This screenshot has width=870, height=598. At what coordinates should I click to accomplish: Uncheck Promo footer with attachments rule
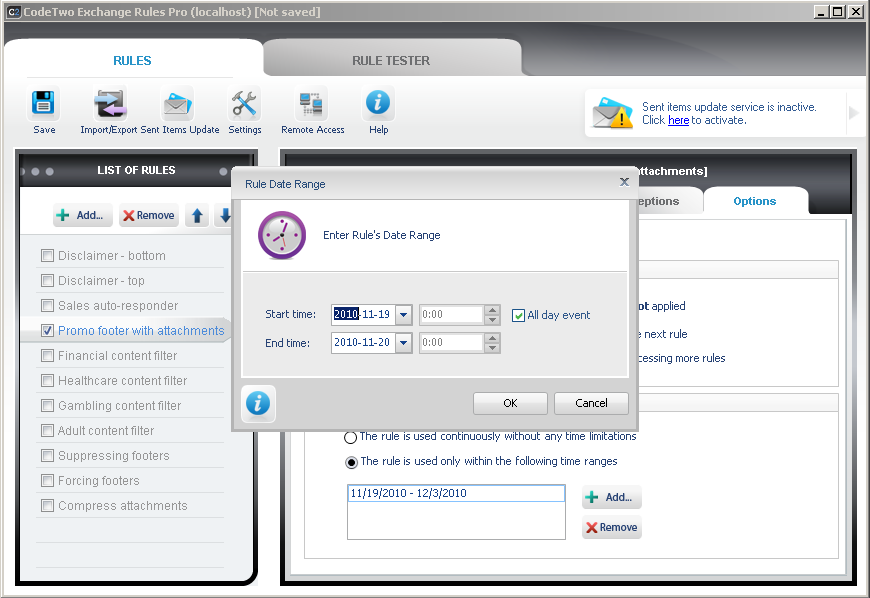pos(47,331)
